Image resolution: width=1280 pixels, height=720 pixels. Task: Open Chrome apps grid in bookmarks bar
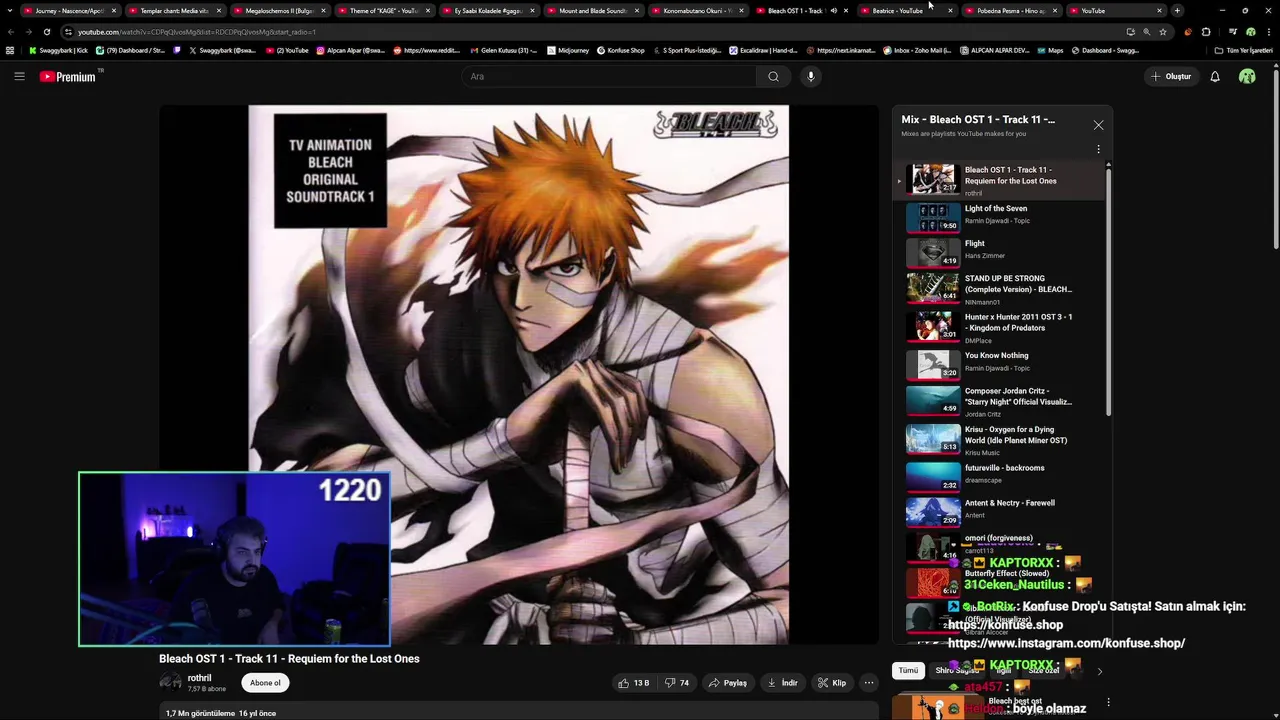point(10,50)
